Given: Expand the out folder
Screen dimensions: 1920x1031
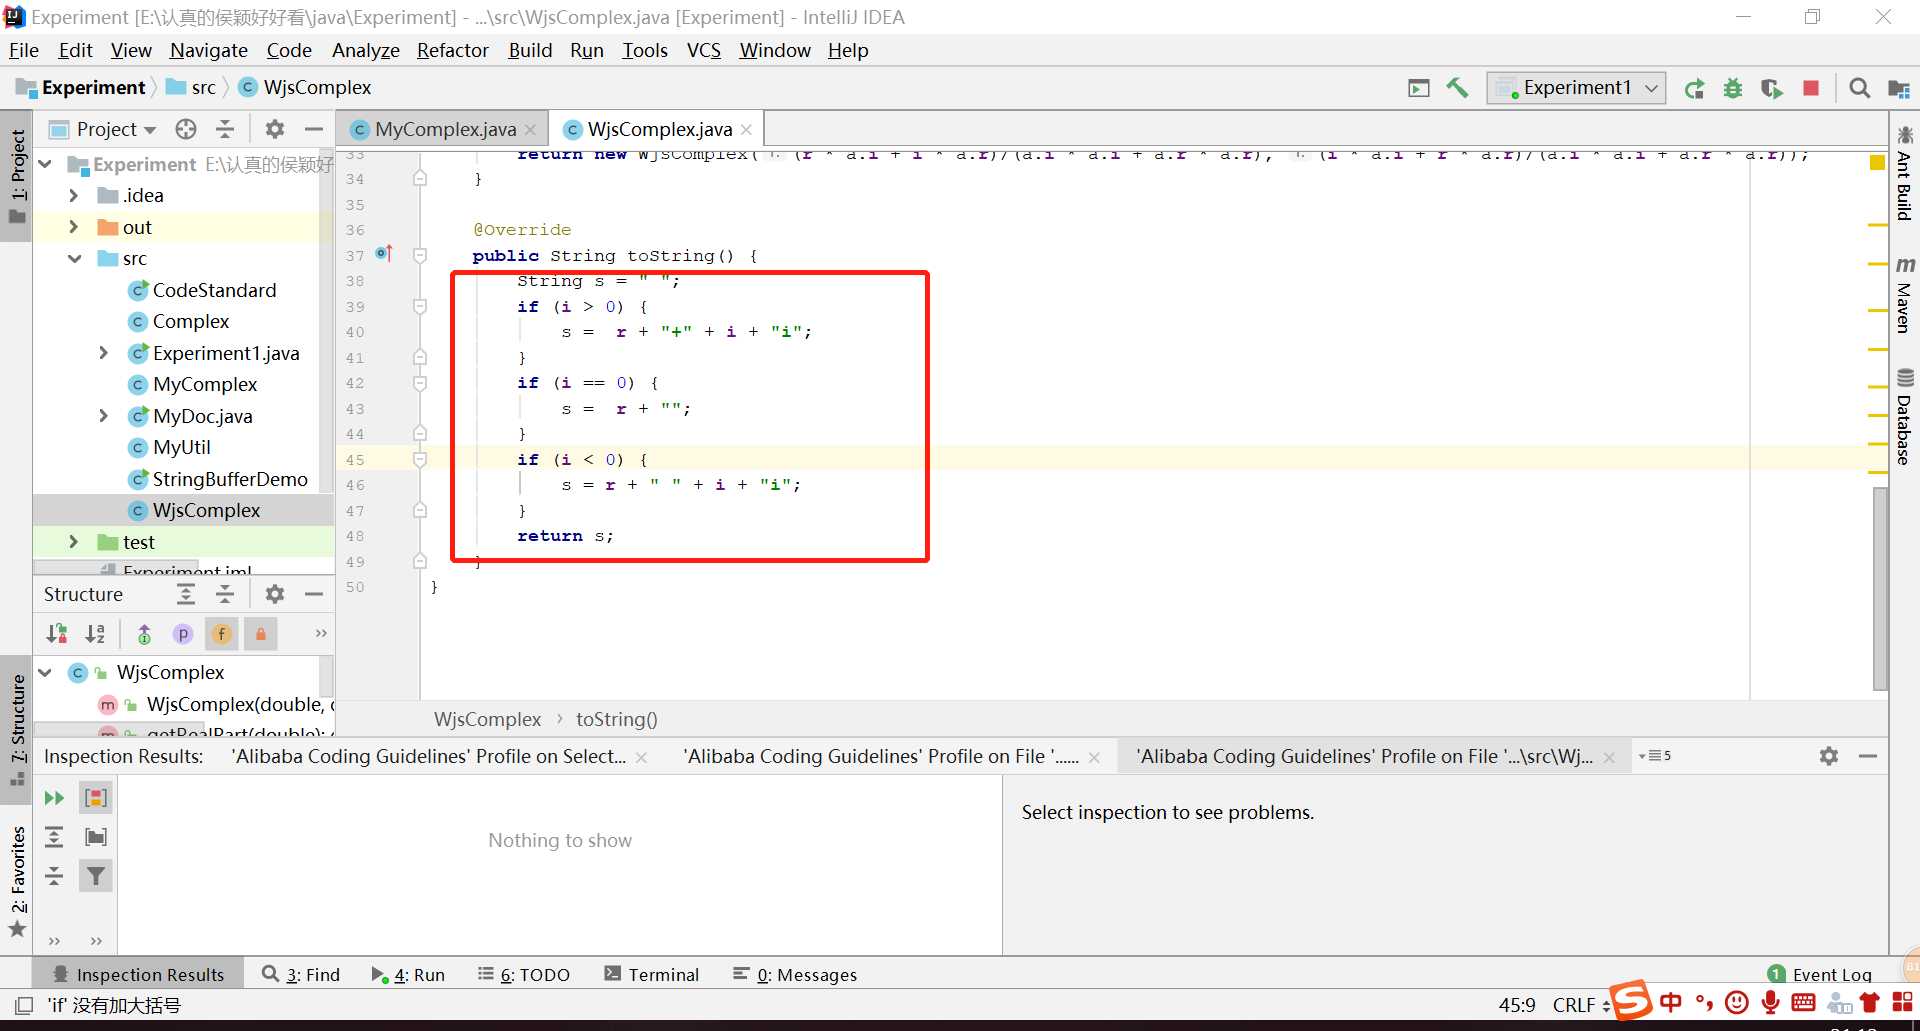Looking at the screenshot, I should click(74, 227).
